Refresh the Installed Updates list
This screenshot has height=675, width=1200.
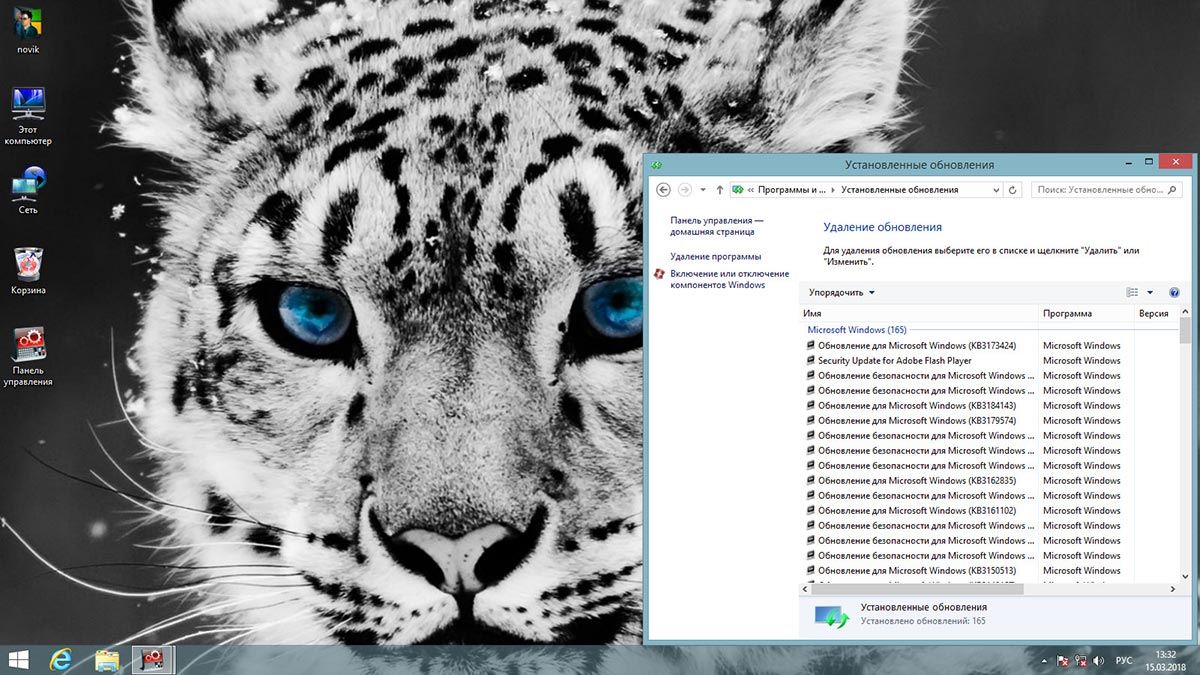[x=1013, y=189]
